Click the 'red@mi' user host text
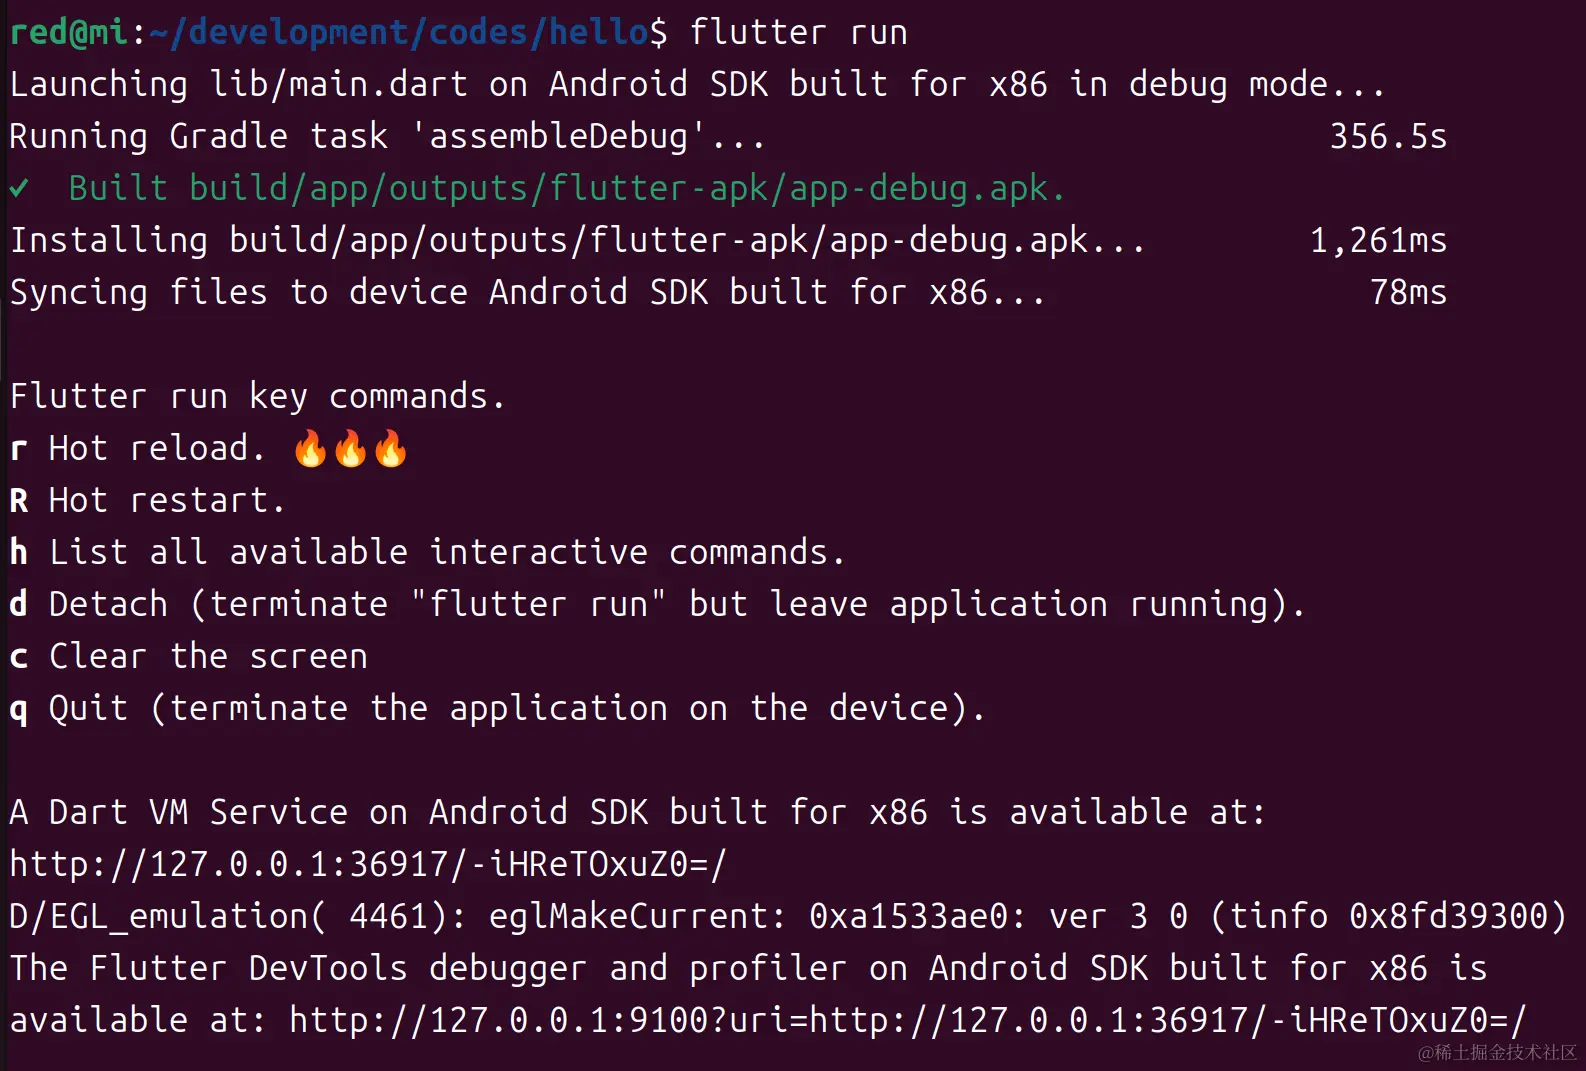 click(x=69, y=32)
